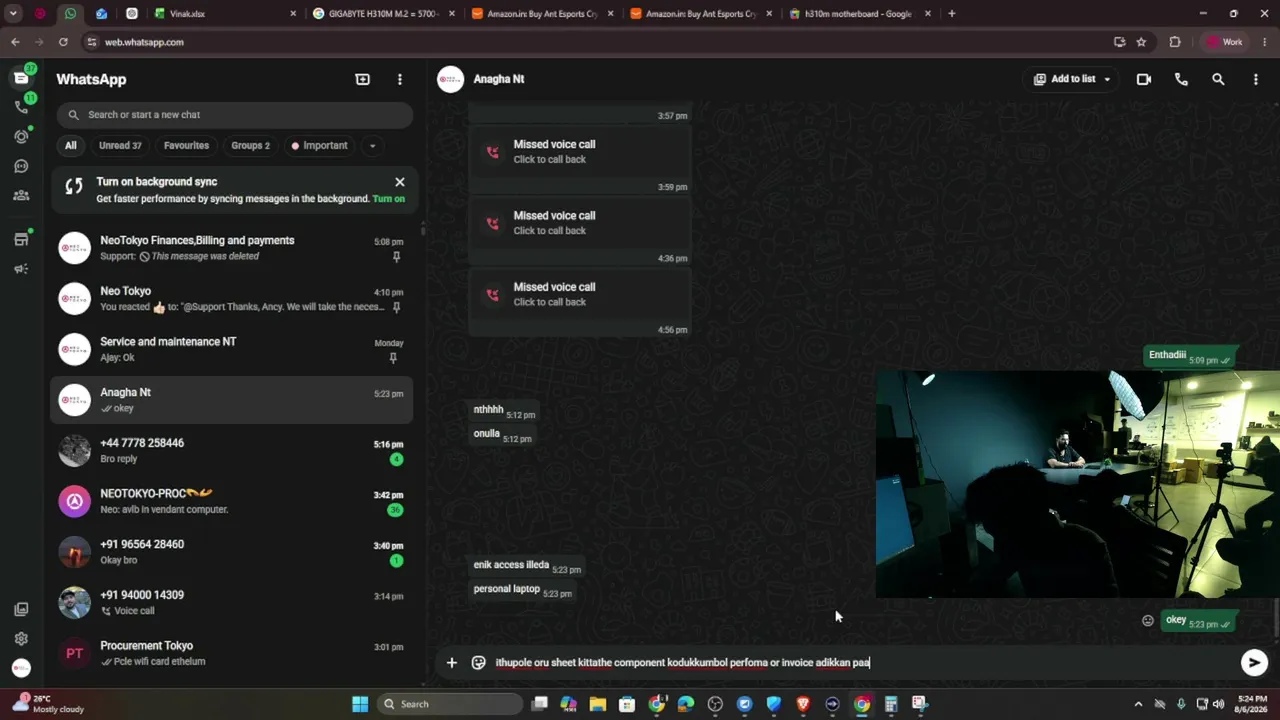The width and height of the screenshot is (1280, 720).
Task: Open the floating camera video thumbnail
Action: point(1078,485)
